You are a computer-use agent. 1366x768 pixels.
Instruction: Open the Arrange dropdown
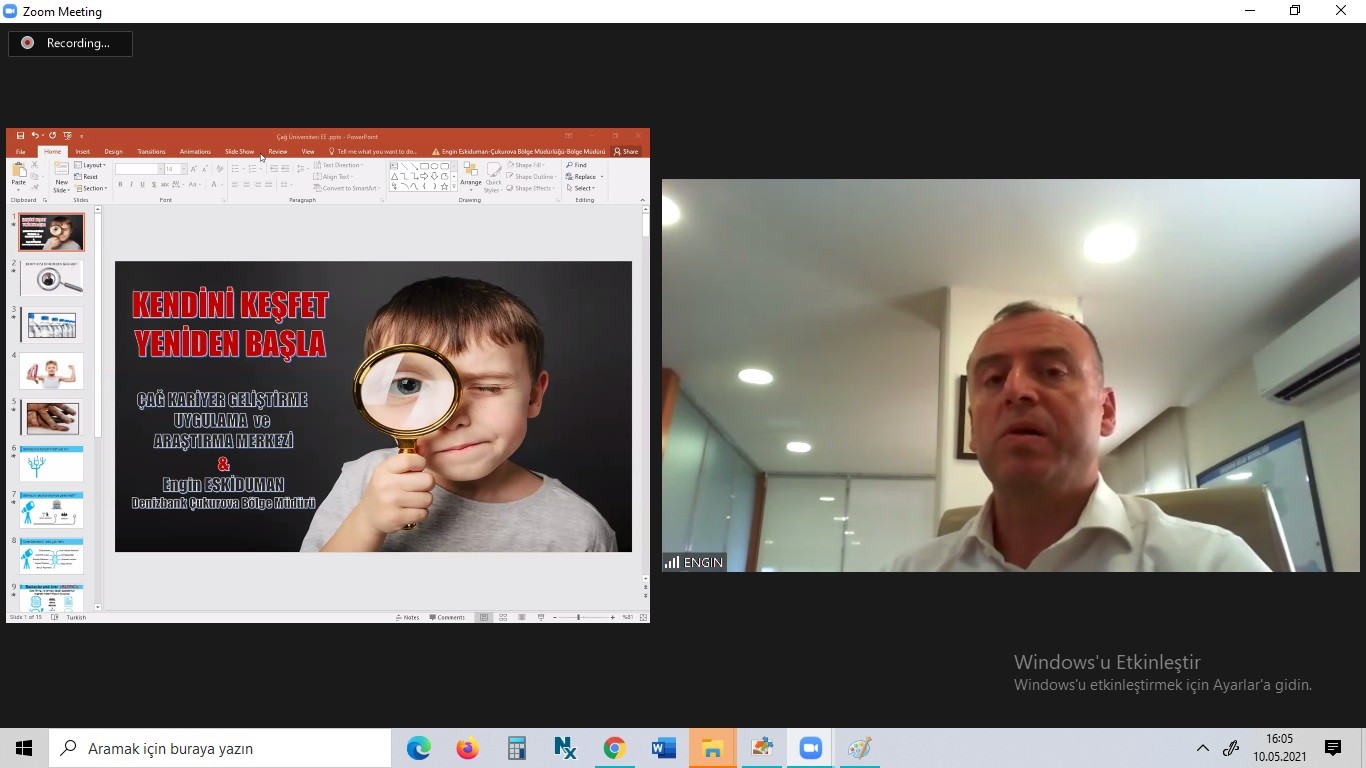click(470, 177)
